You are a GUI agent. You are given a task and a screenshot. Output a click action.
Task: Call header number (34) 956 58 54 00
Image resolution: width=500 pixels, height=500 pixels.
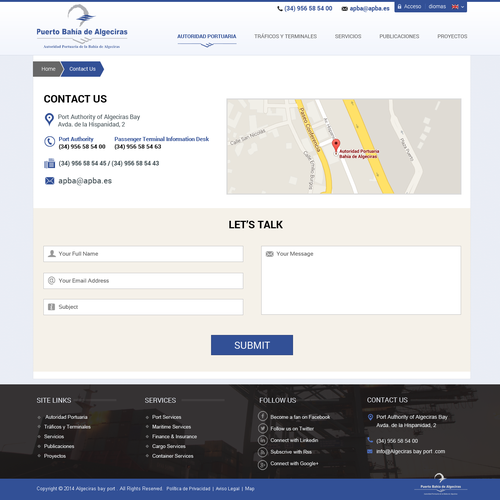pos(308,9)
